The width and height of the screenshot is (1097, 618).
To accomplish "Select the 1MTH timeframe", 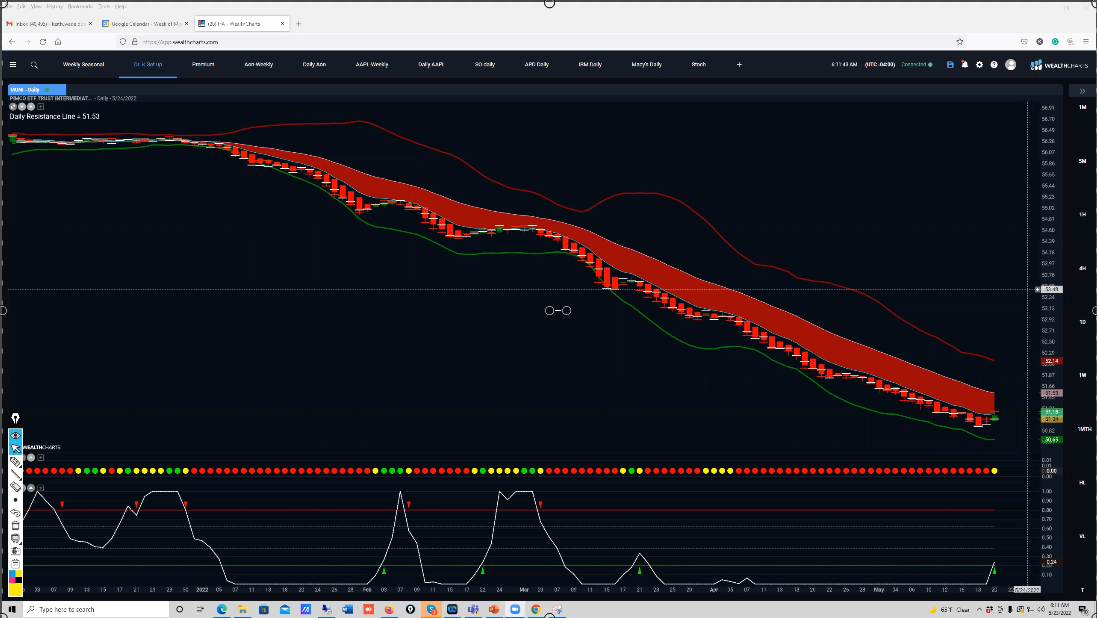I will (1084, 429).
